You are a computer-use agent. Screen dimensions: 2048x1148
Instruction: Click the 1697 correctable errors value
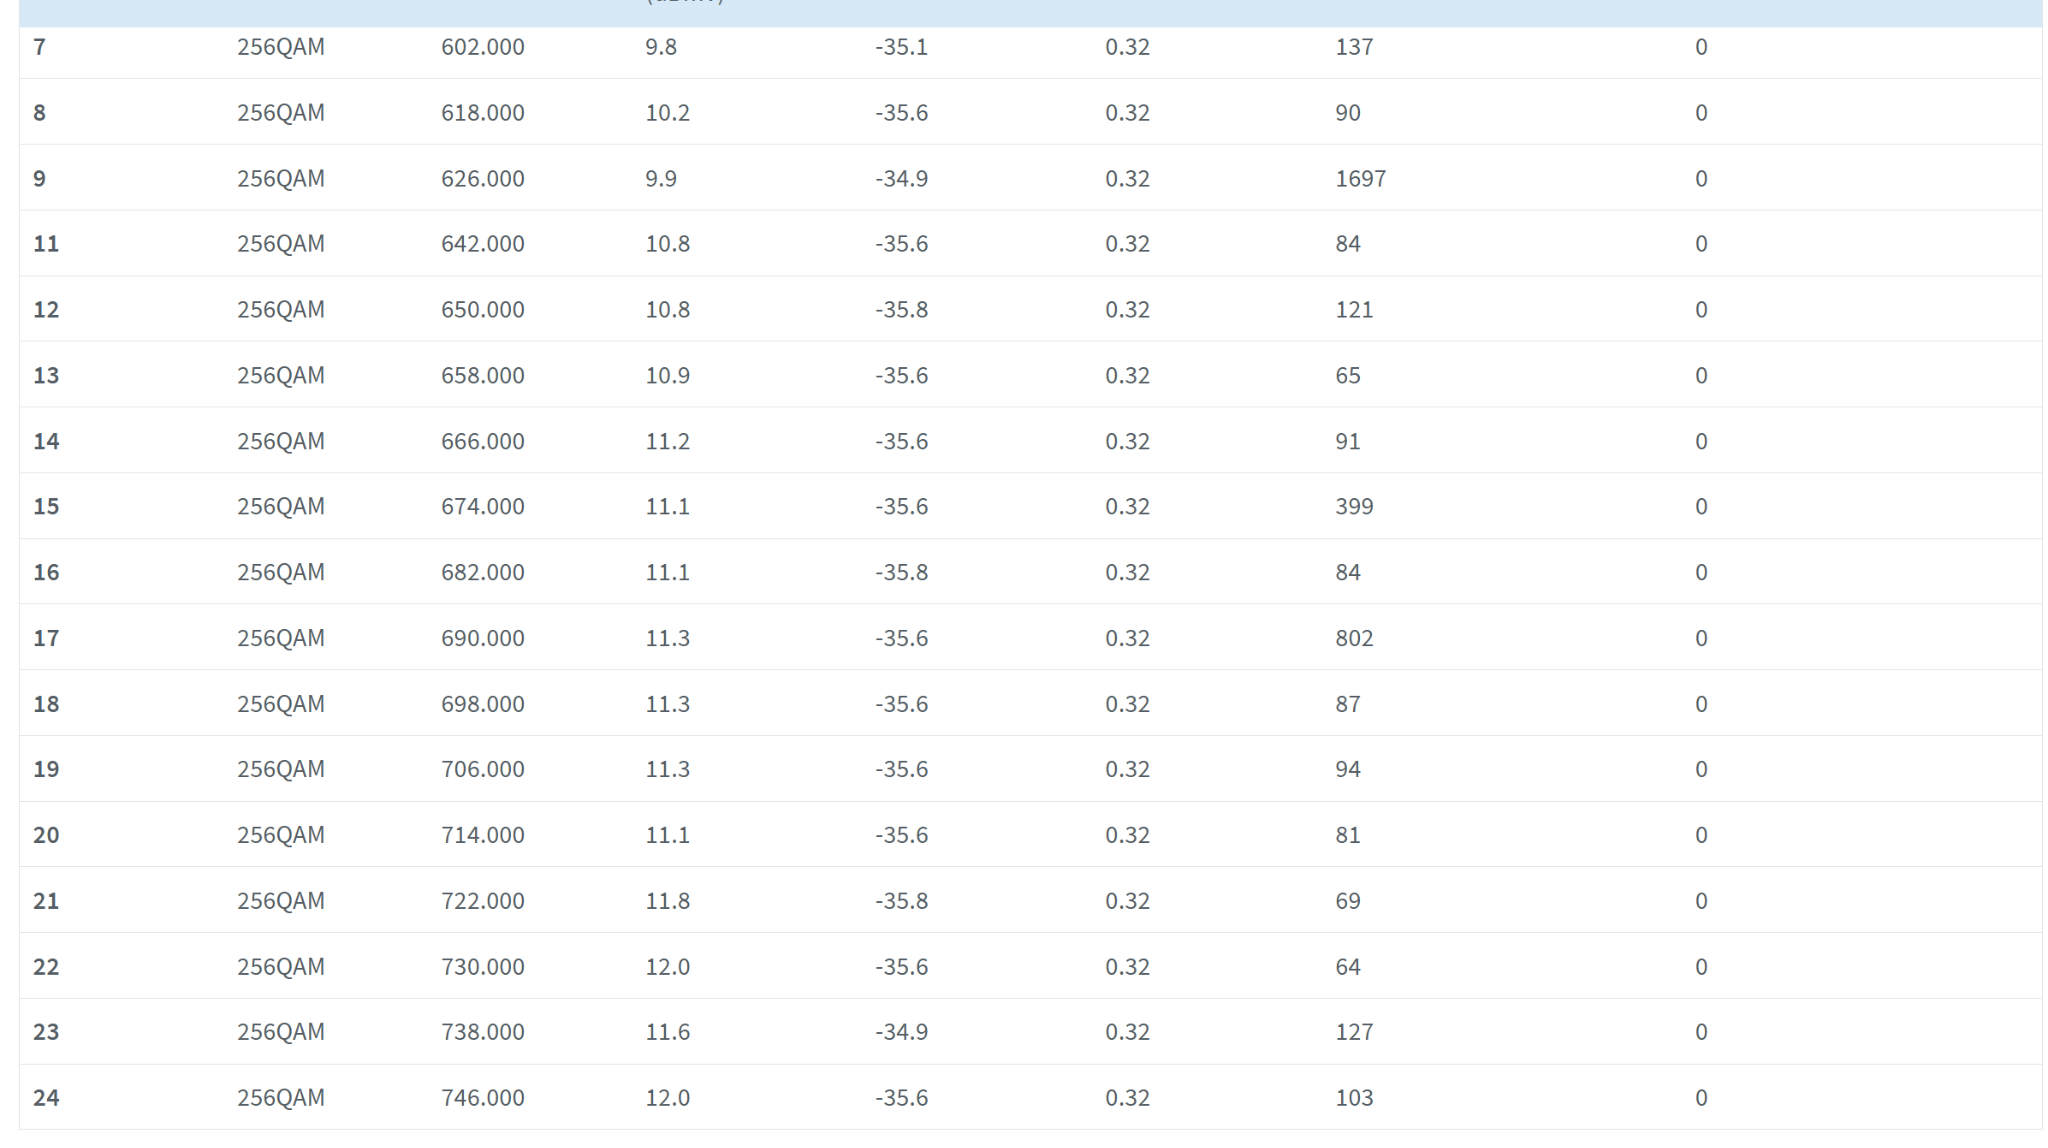tap(1360, 179)
